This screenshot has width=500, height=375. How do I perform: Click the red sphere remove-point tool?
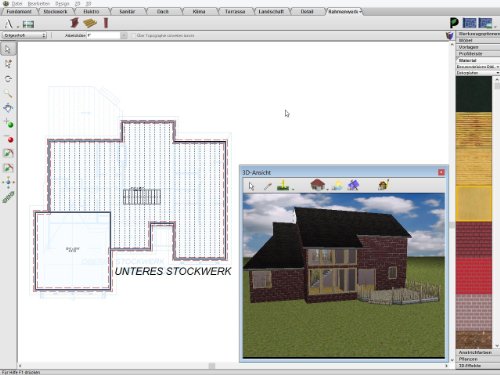[9, 139]
